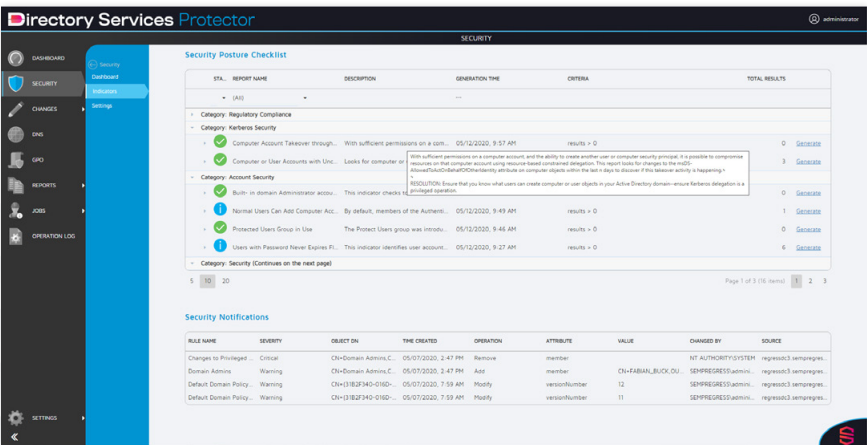
Task: Open the Reports documents icon
Action: pyautogui.click(x=17, y=185)
